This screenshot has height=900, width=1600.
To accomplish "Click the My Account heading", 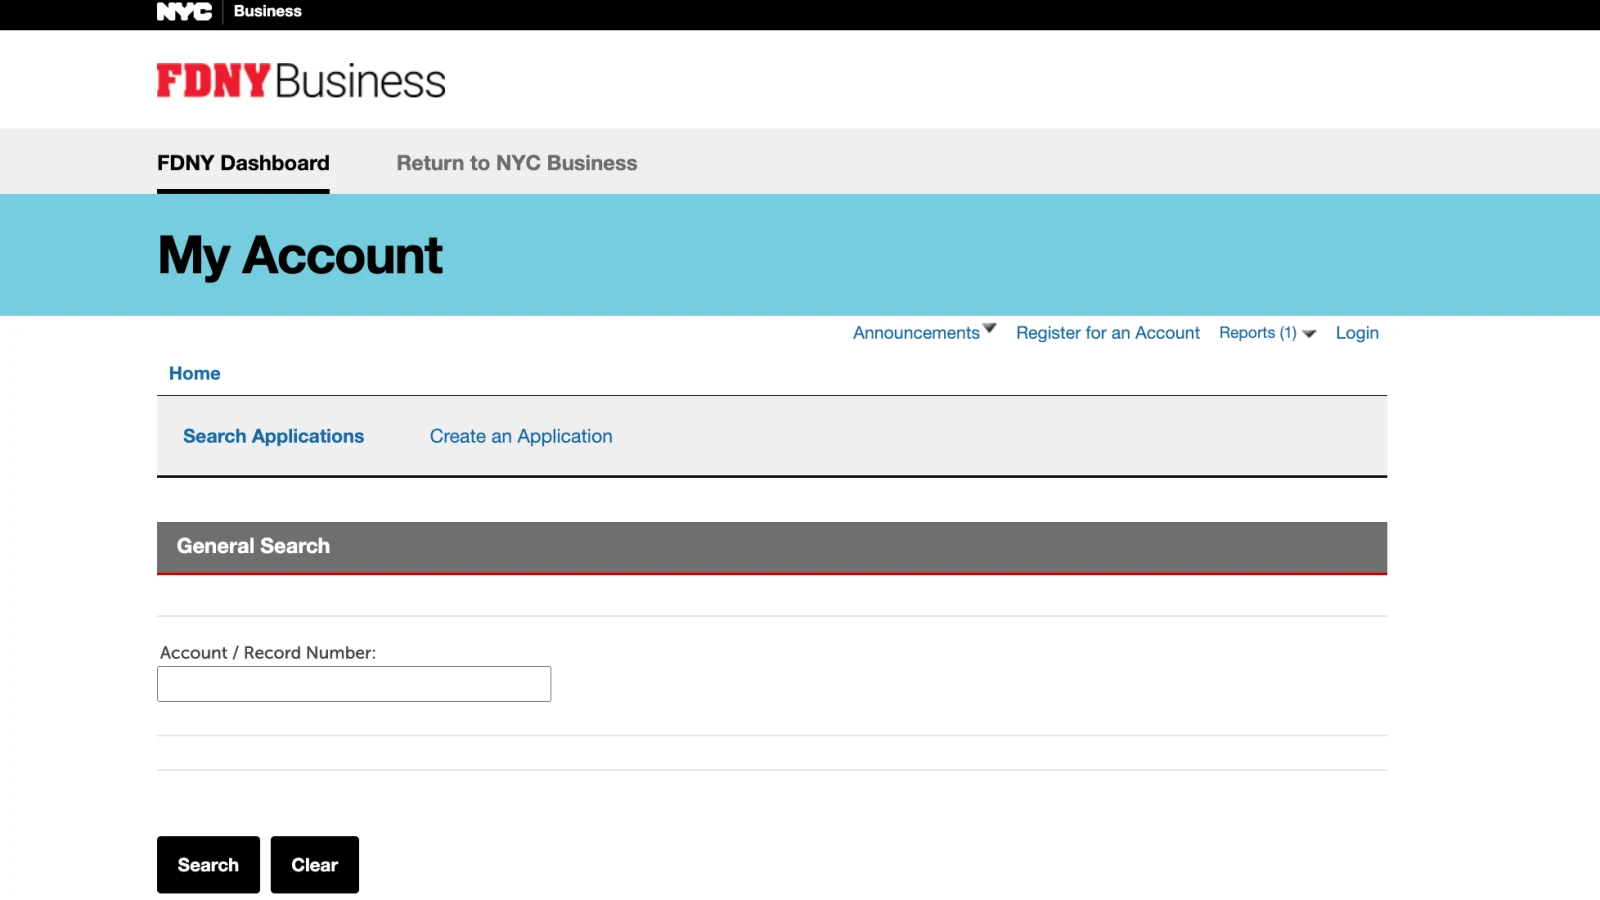I will point(300,256).
